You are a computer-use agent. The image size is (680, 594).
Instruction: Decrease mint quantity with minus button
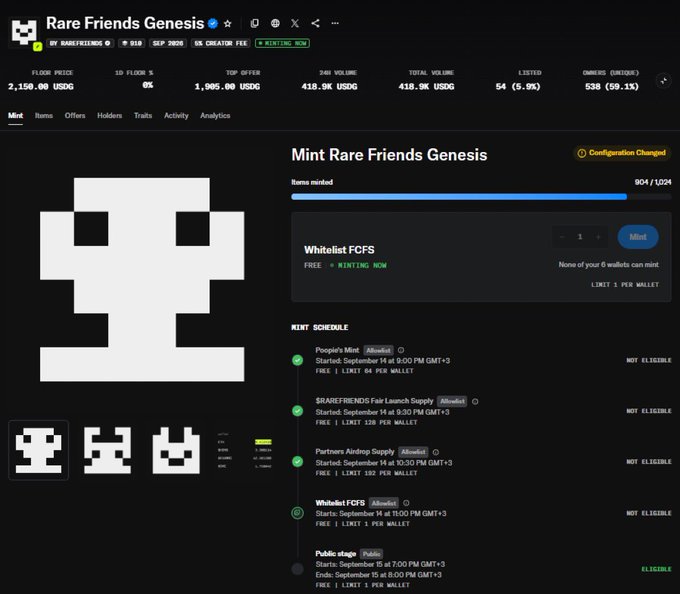(x=562, y=237)
